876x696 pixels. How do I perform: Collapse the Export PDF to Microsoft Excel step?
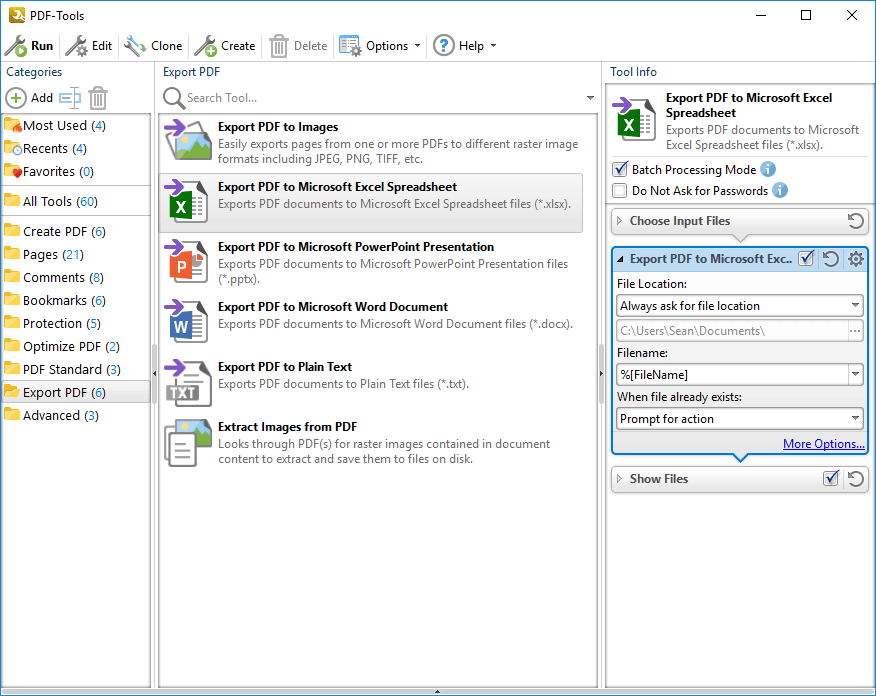(x=620, y=259)
